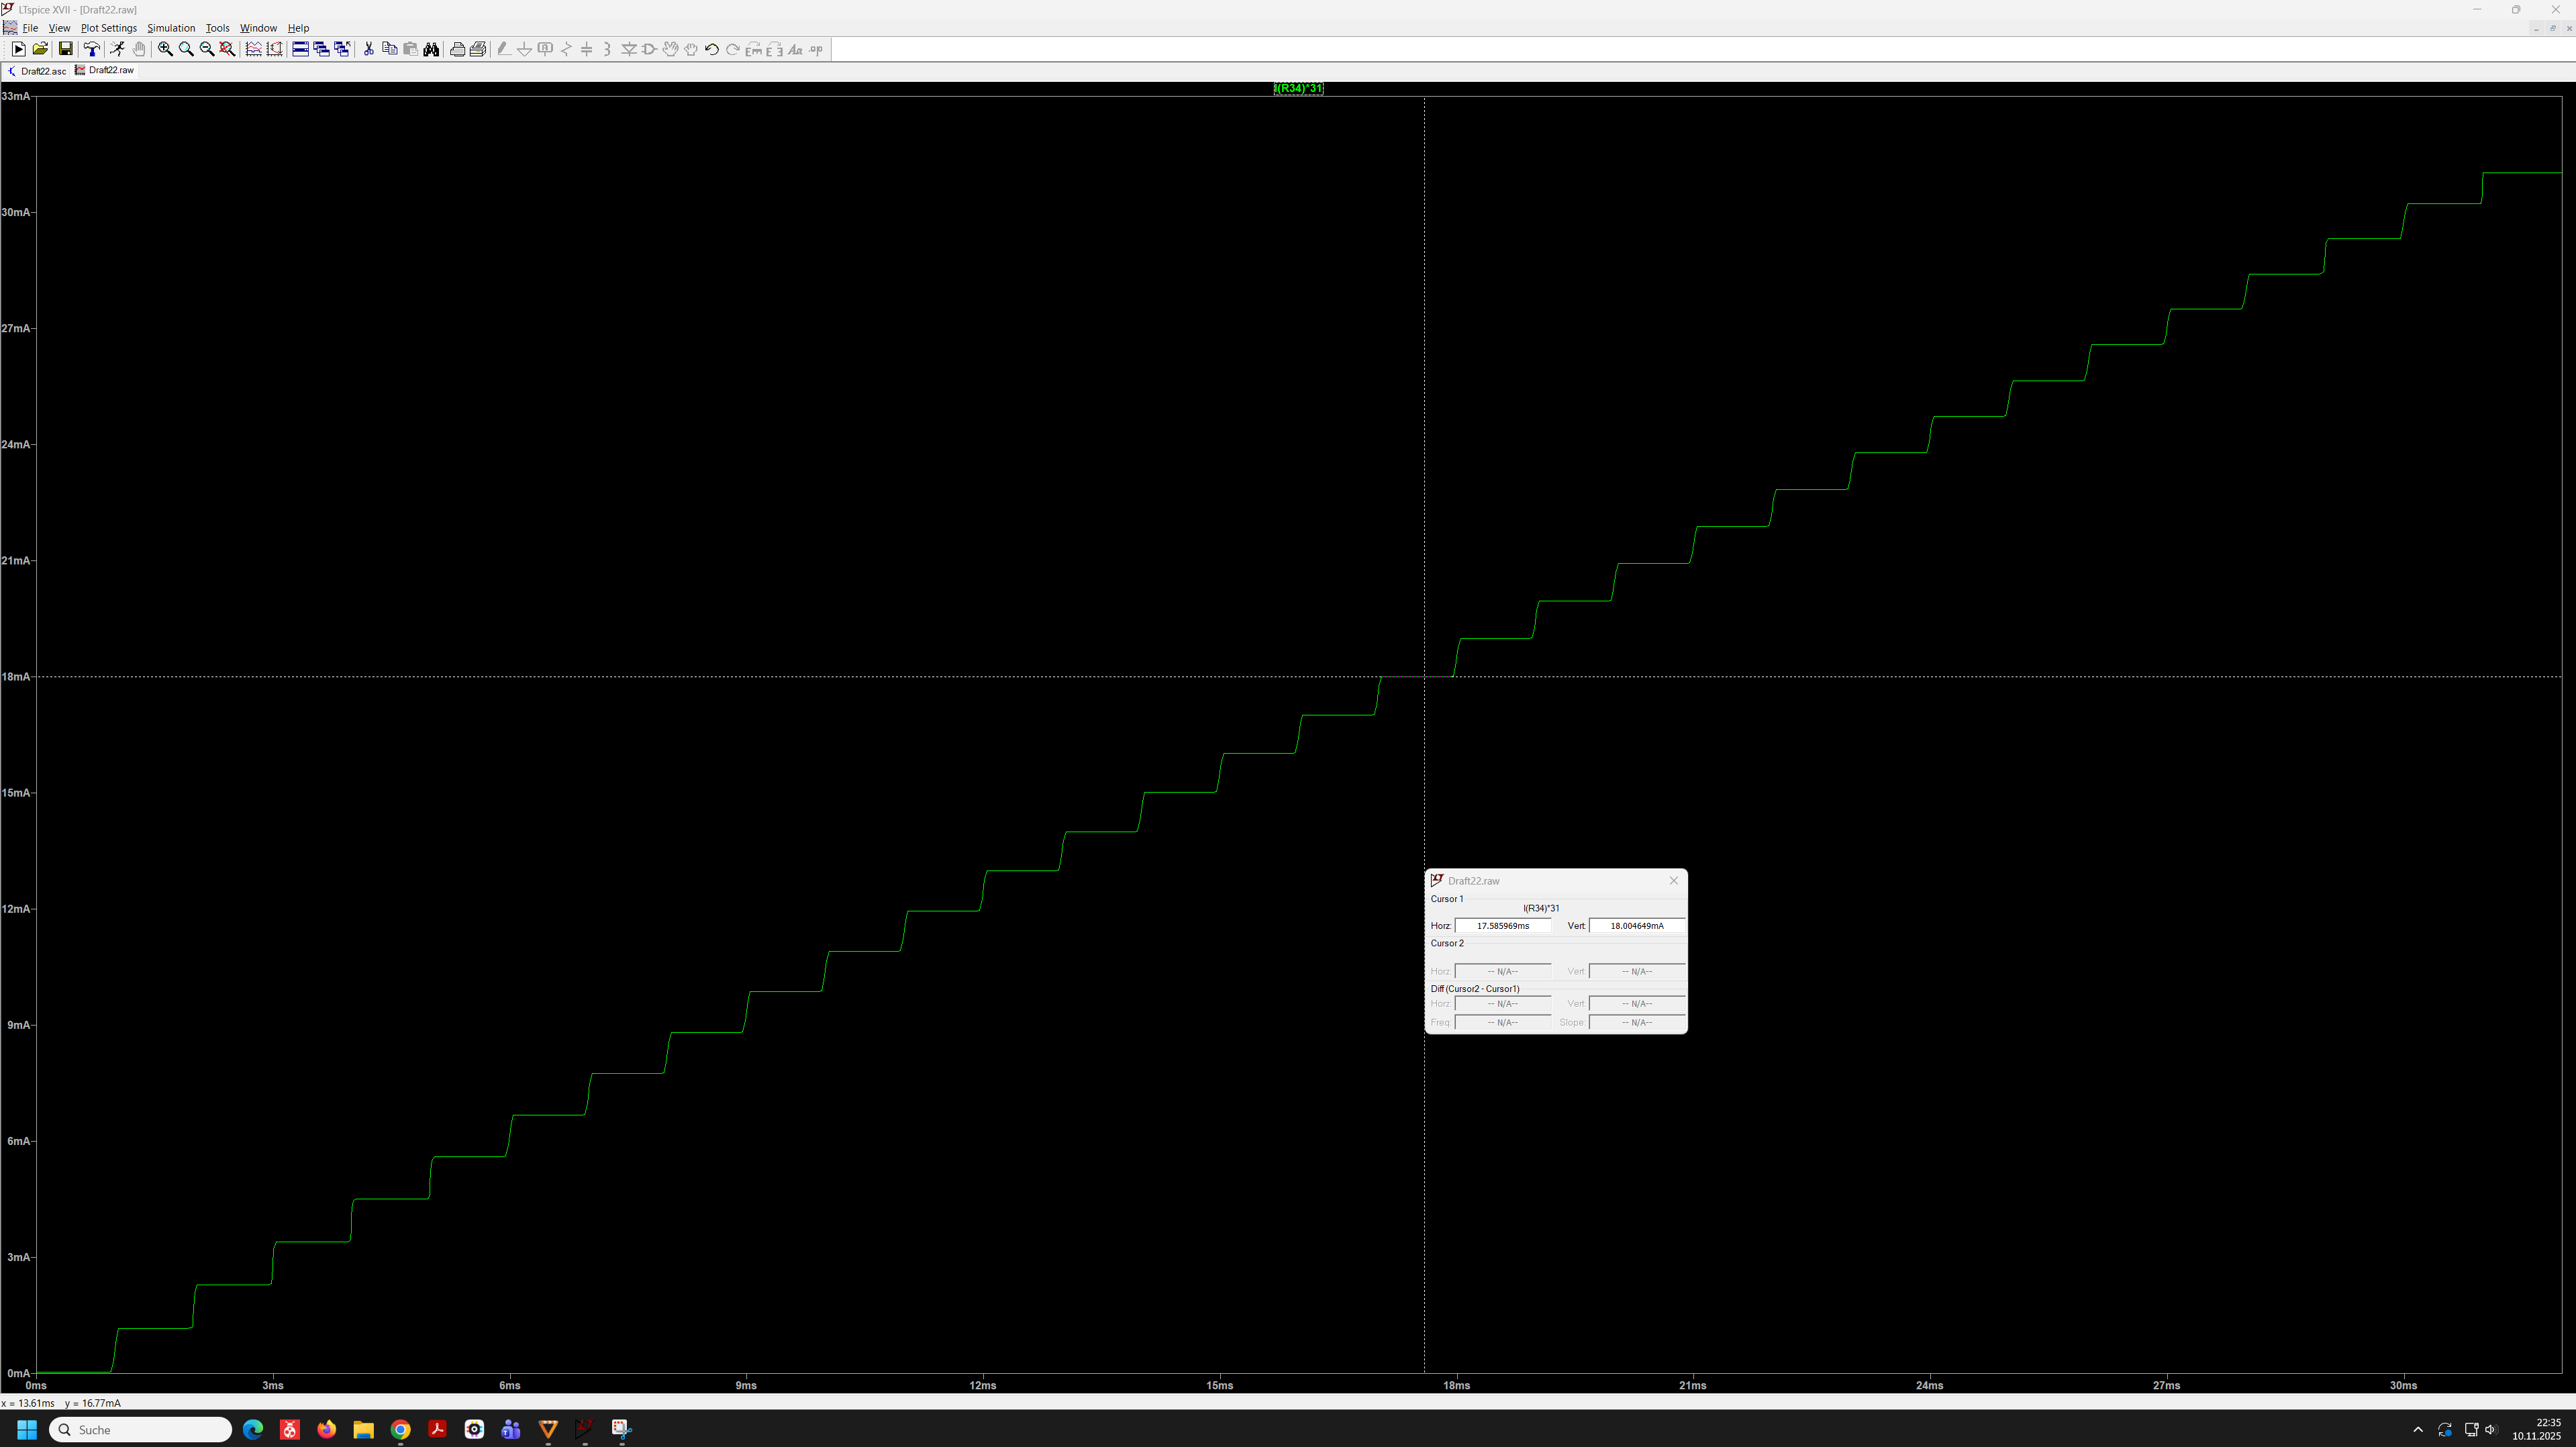Click the Print Setup printer icon
The height and width of the screenshot is (1447, 2576).
[478, 49]
